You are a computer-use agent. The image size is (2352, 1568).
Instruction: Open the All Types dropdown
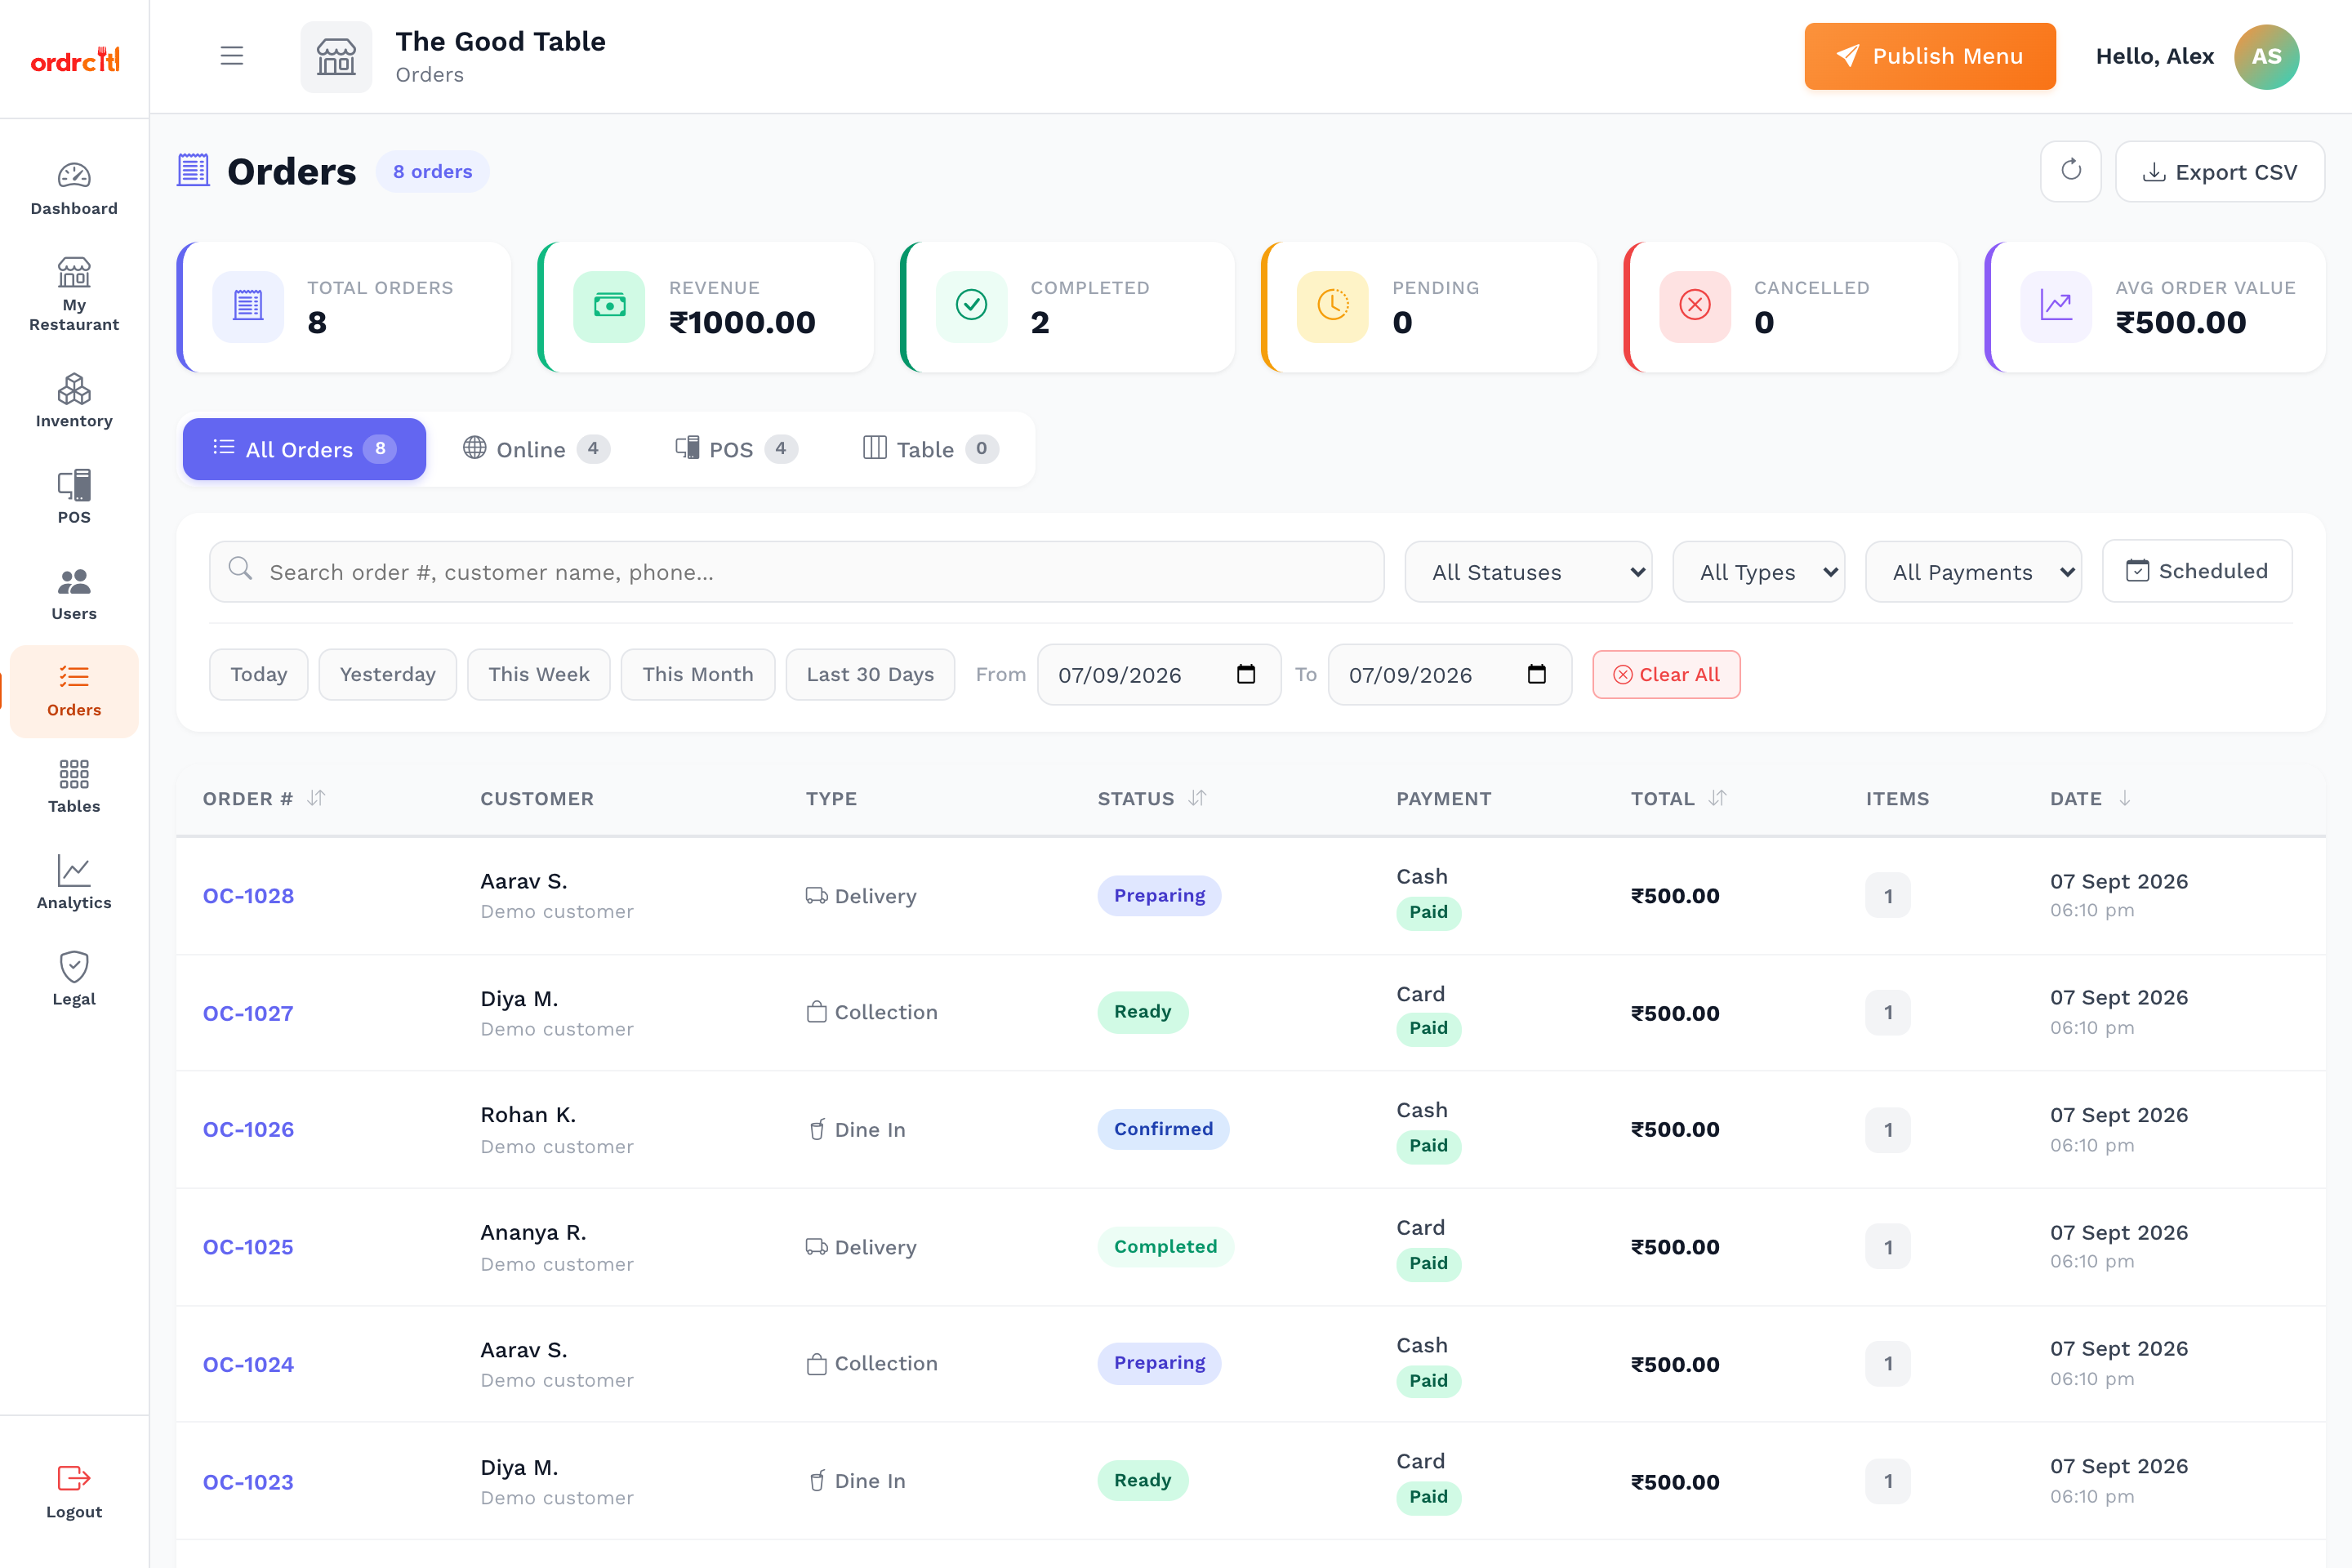1759,572
